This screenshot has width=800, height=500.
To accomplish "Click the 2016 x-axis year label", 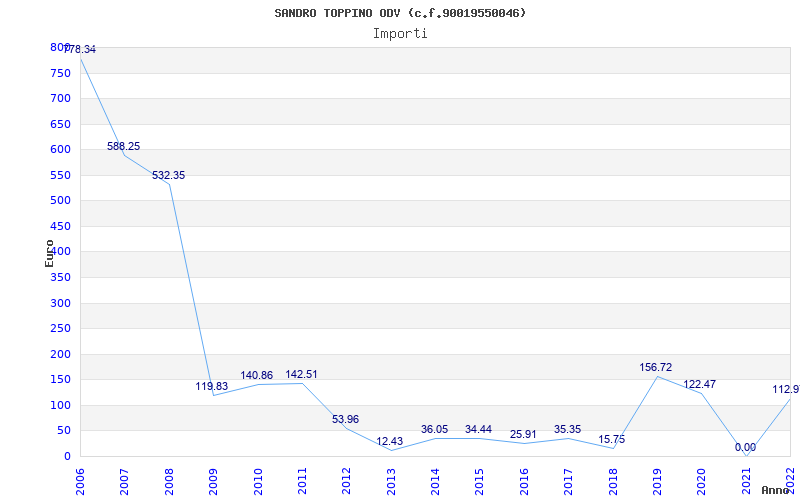I will 524,482.
